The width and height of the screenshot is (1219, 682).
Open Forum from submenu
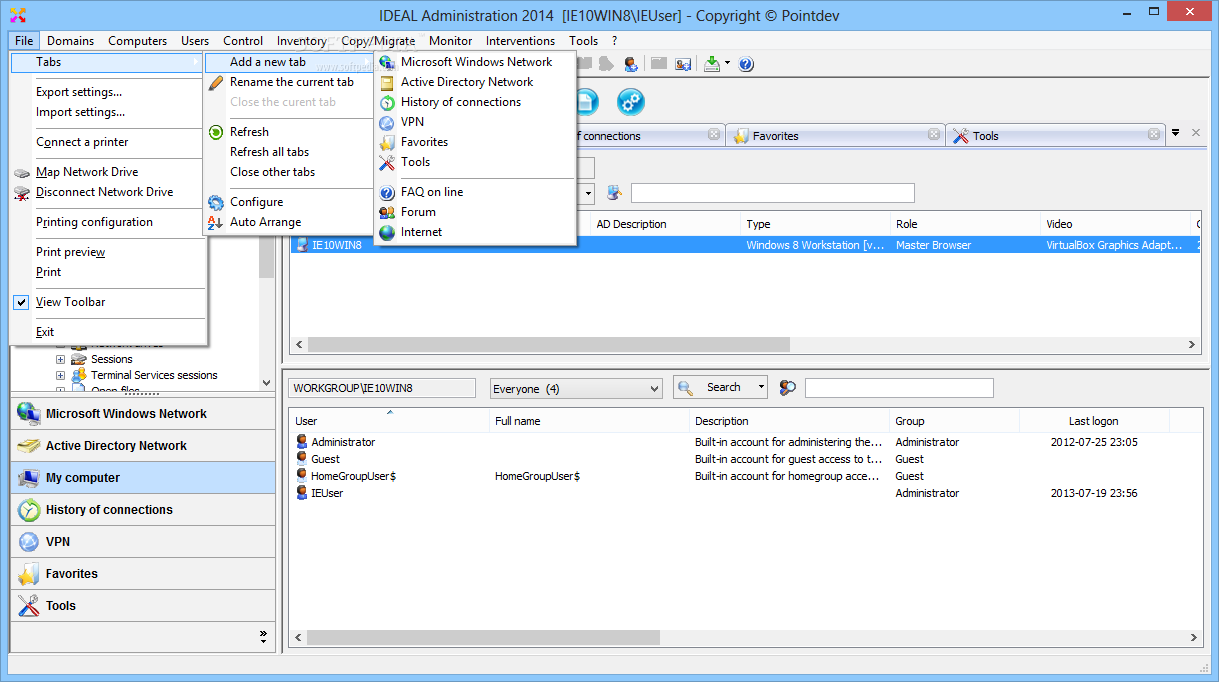tap(418, 212)
